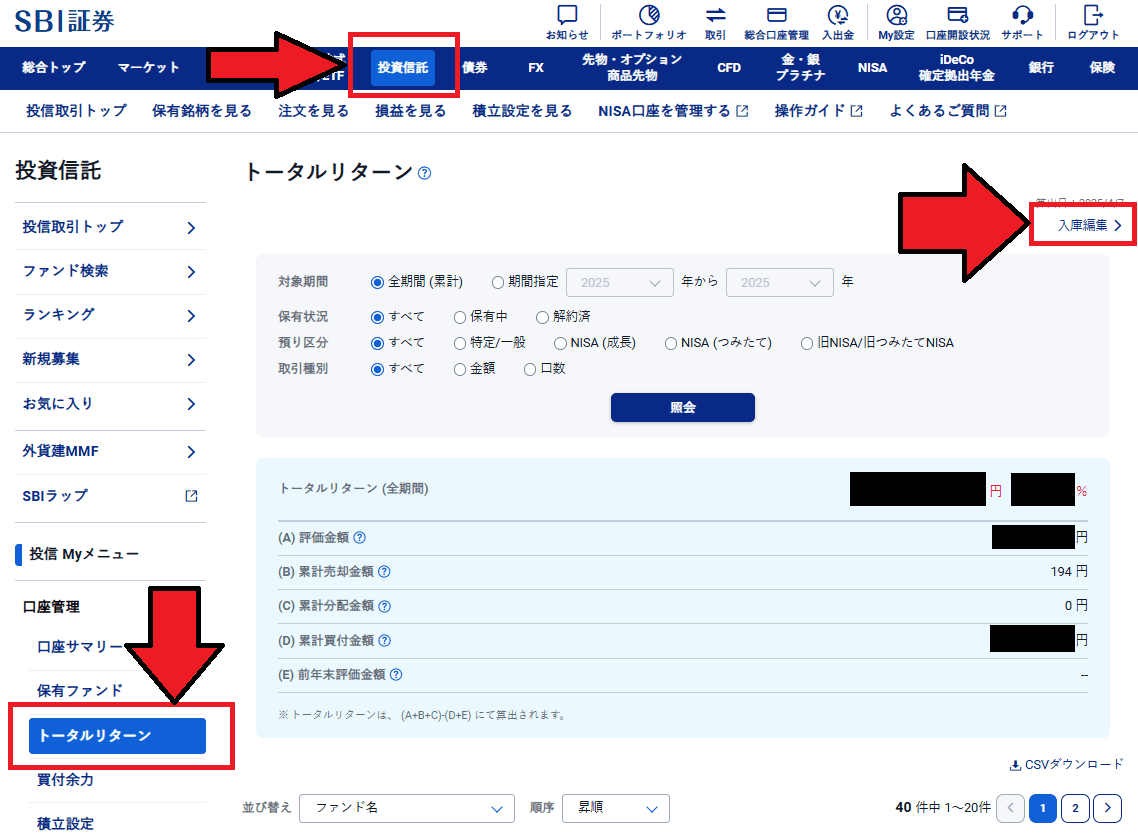1138x839 pixels.
Task: Open 総合口座管理 card icon
Action: [777, 15]
